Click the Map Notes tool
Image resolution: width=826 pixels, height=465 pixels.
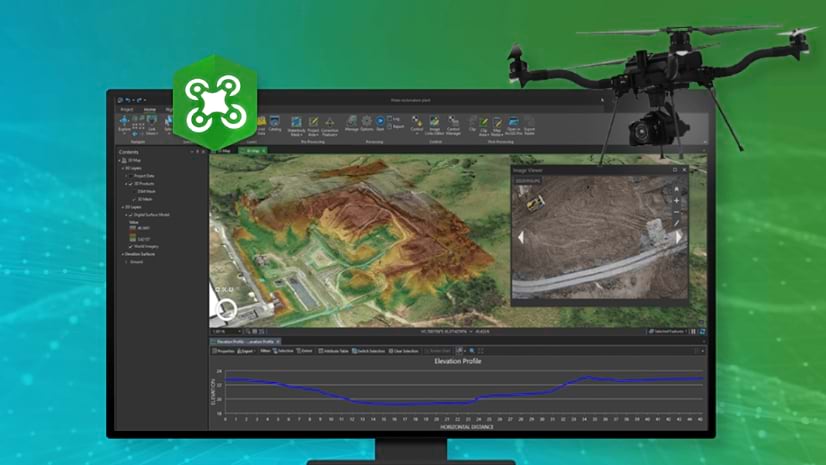coord(497,127)
